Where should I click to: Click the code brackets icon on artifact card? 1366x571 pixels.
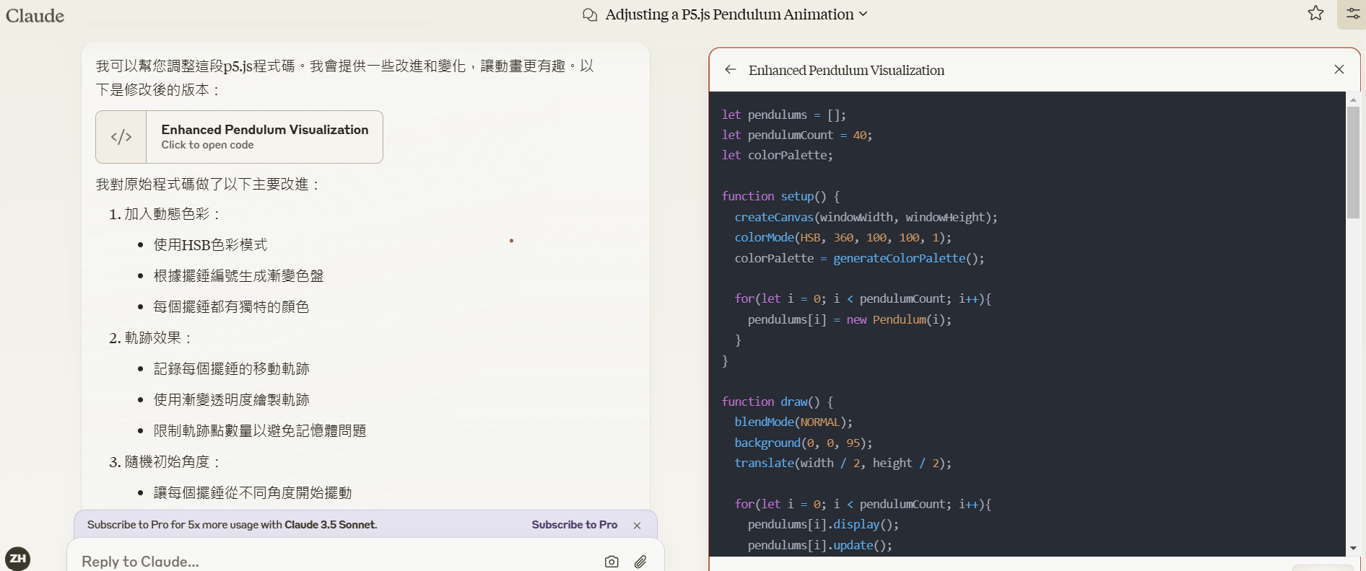tap(121, 137)
